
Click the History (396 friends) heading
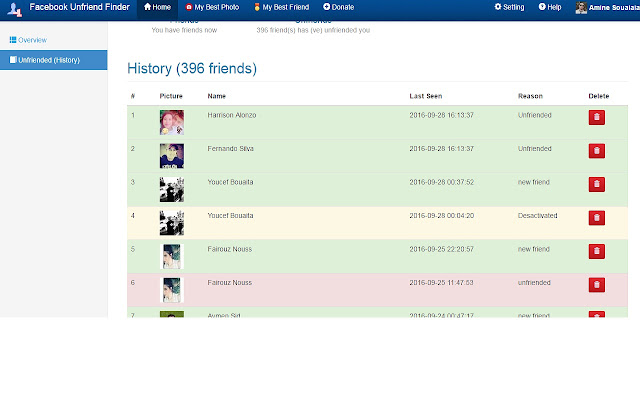point(192,68)
